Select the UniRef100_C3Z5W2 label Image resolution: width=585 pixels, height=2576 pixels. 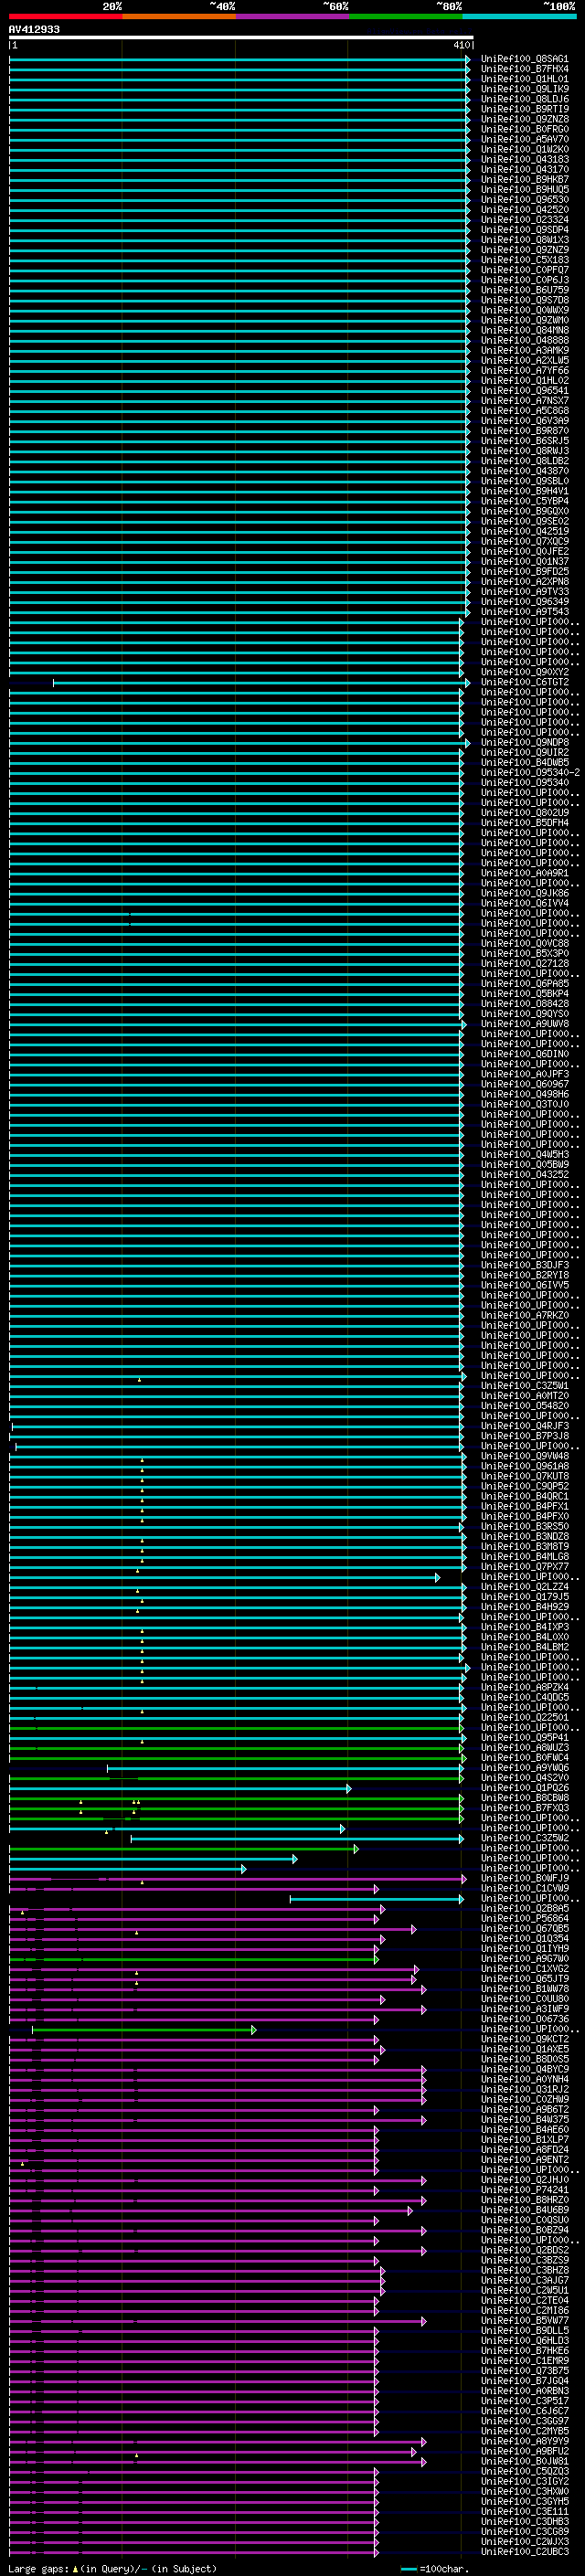tap(525, 1838)
